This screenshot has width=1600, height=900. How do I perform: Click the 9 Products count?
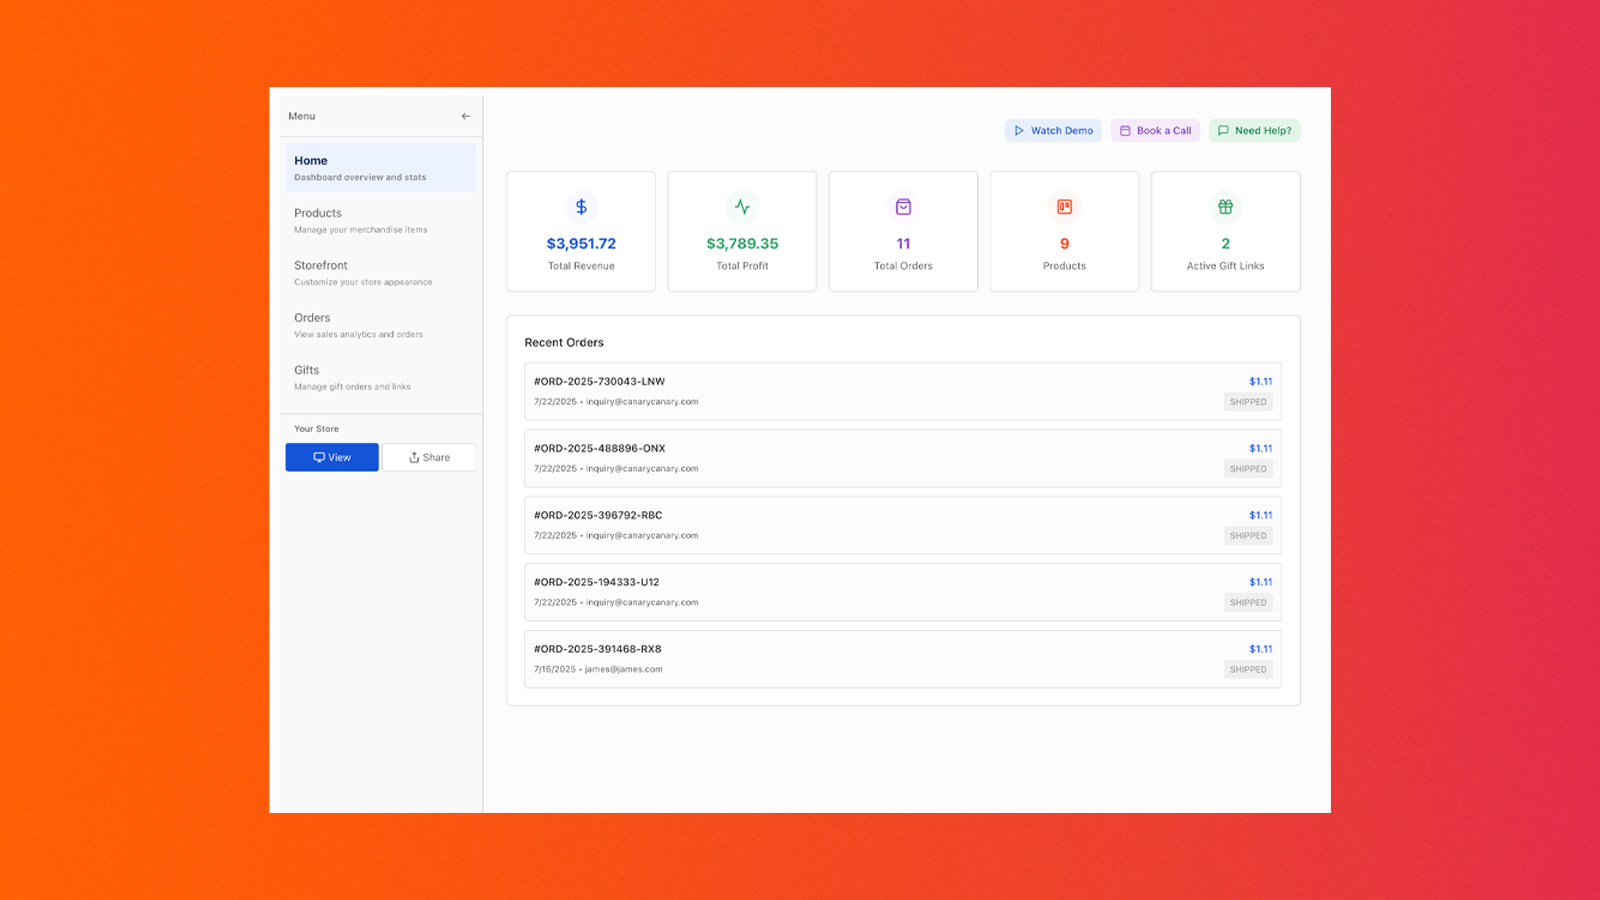(x=1064, y=243)
